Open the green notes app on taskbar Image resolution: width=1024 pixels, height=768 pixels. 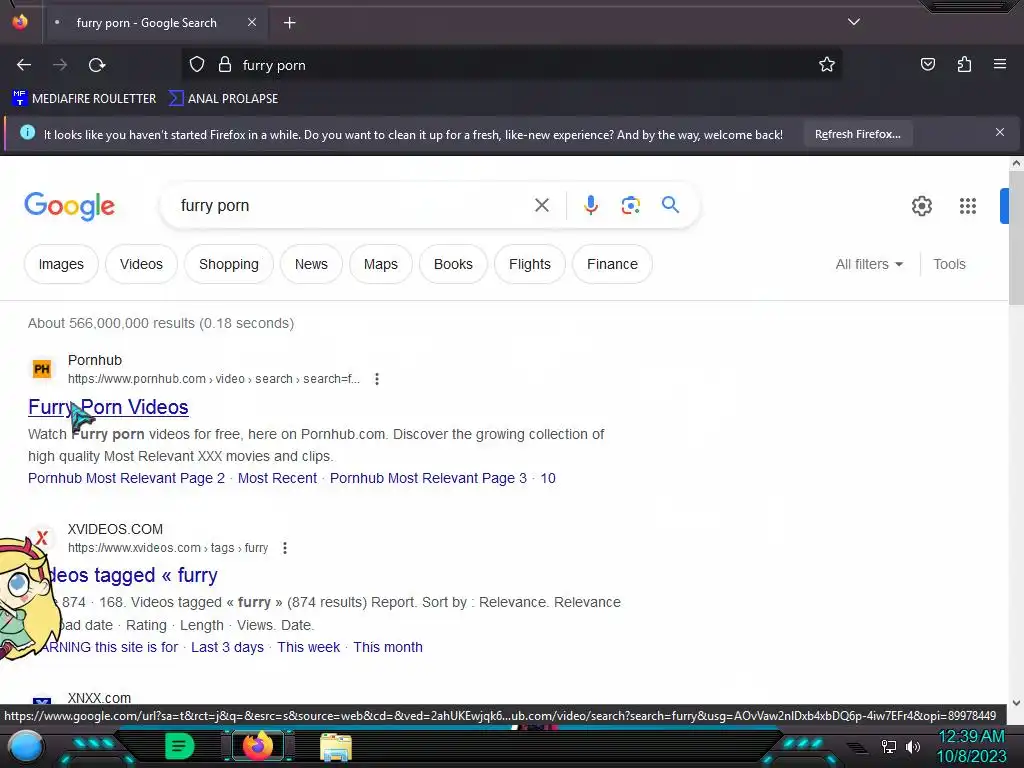click(x=179, y=746)
